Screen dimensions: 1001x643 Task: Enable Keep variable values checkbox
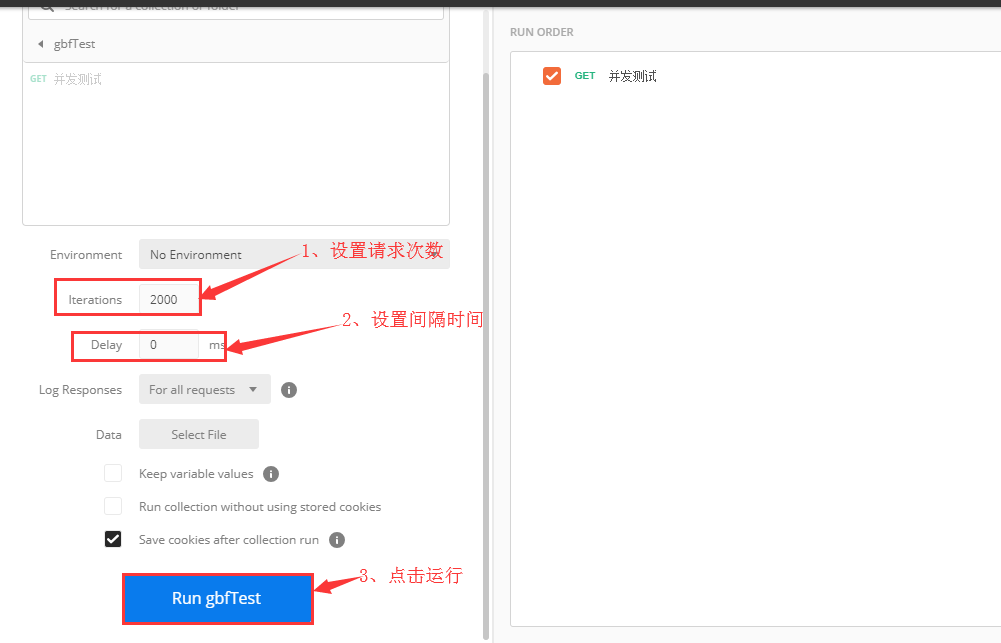pos(113,473)
